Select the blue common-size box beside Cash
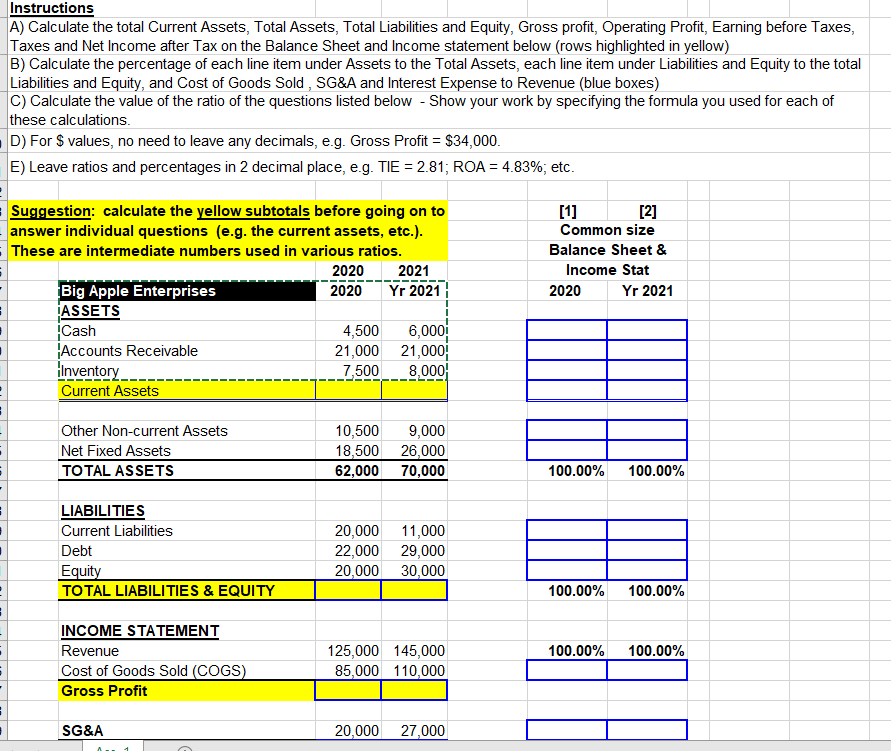 pos(567,329)
